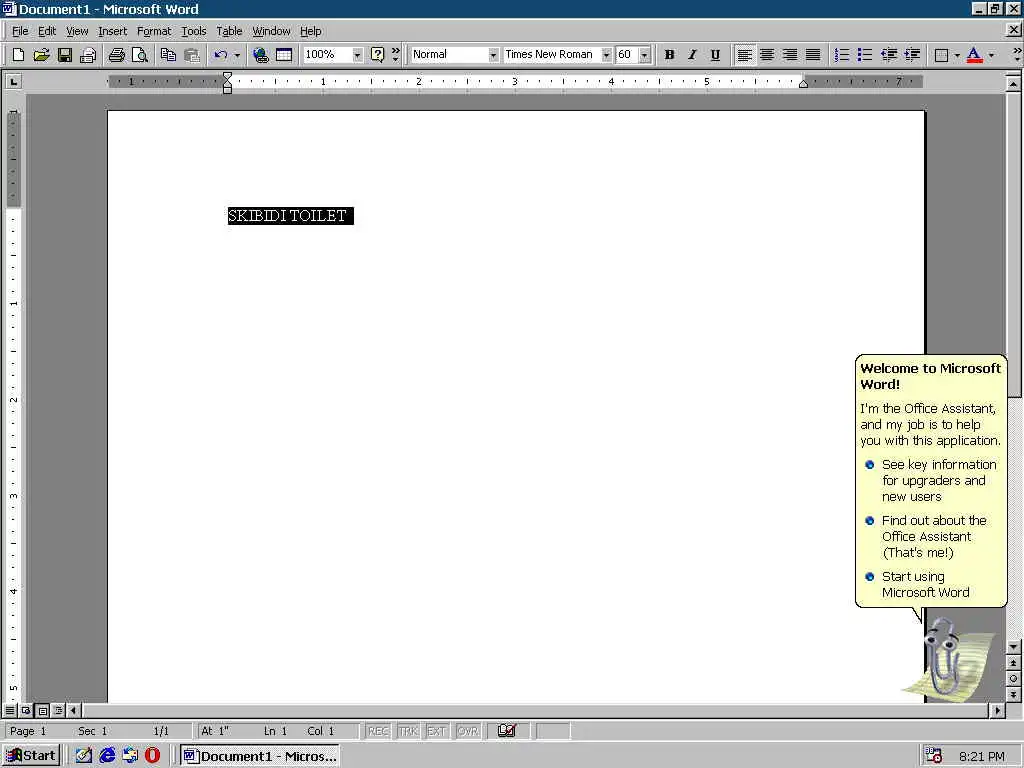
Task: Print the document using printer icon
Action: click(x=116, y=55)
